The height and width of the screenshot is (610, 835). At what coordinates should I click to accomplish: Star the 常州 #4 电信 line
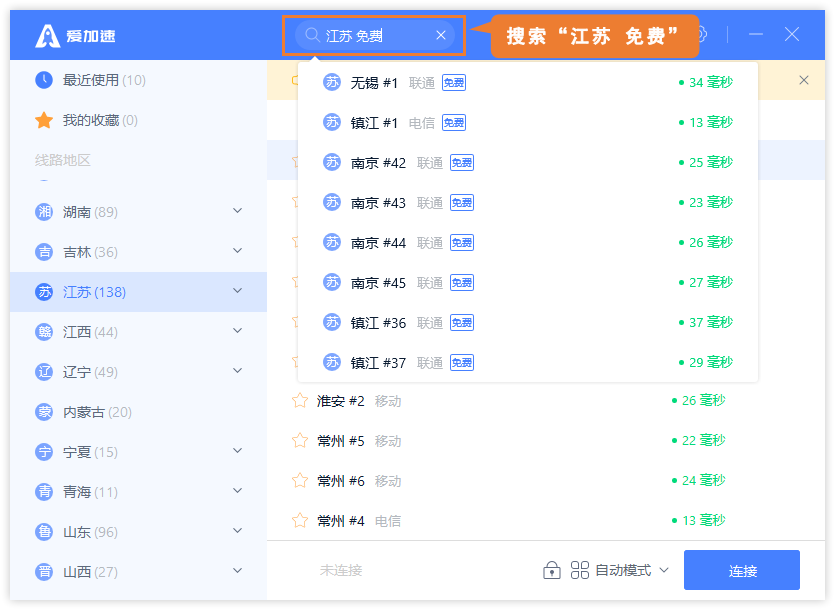tap(299, 521)
